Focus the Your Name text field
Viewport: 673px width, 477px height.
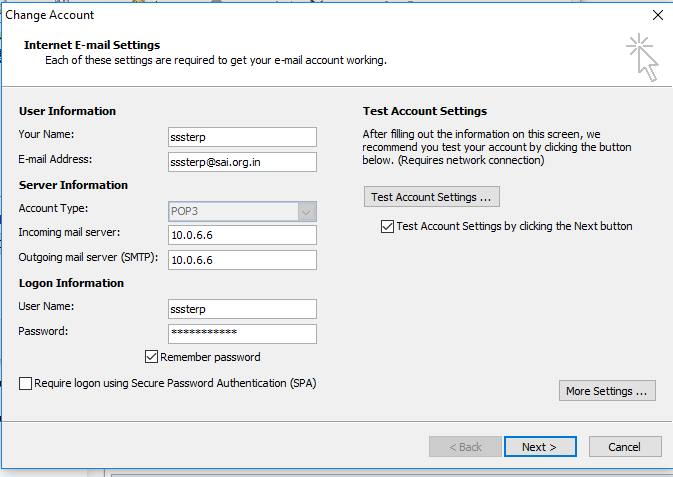click(242, 137)
